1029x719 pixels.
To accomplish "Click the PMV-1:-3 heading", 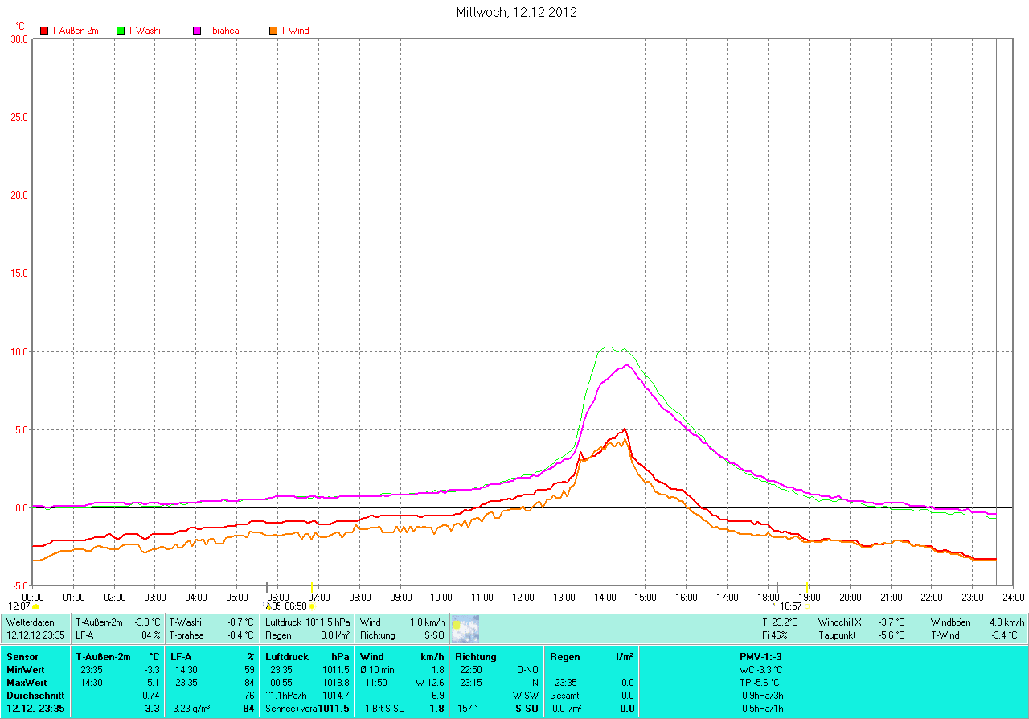I will point(746,657).
